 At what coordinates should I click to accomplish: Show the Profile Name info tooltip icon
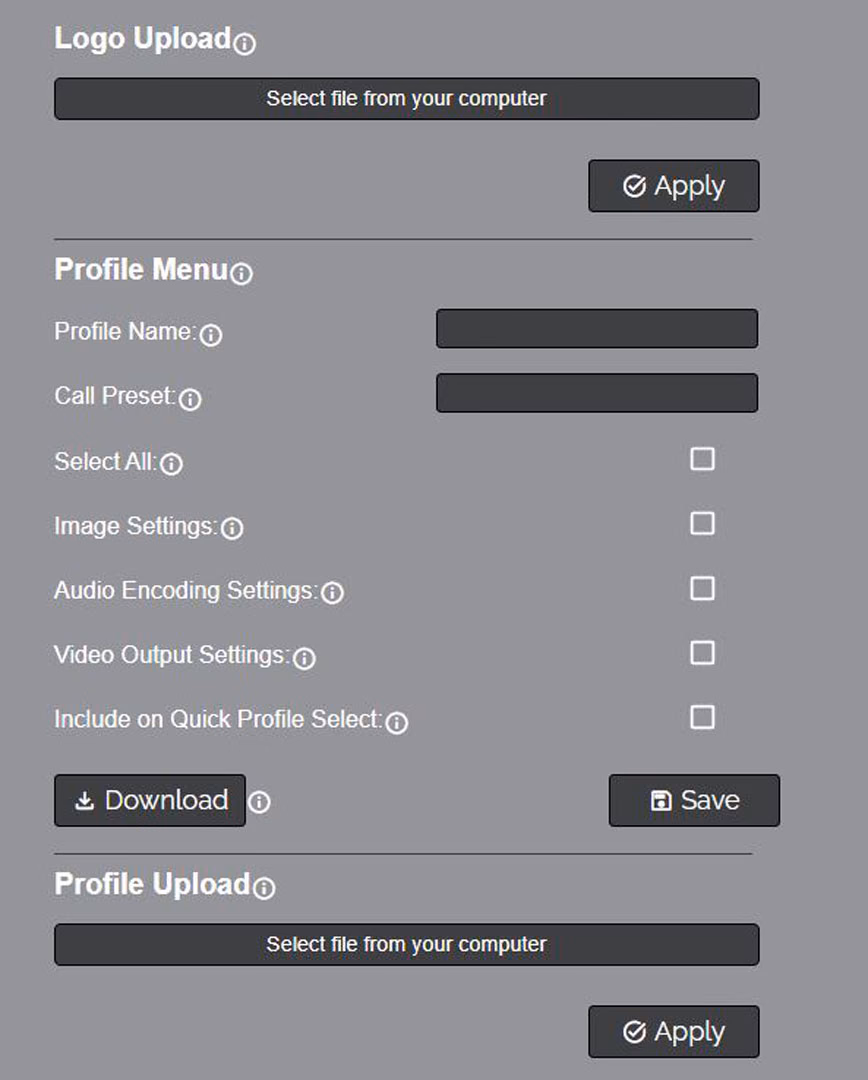pos(211,335)
